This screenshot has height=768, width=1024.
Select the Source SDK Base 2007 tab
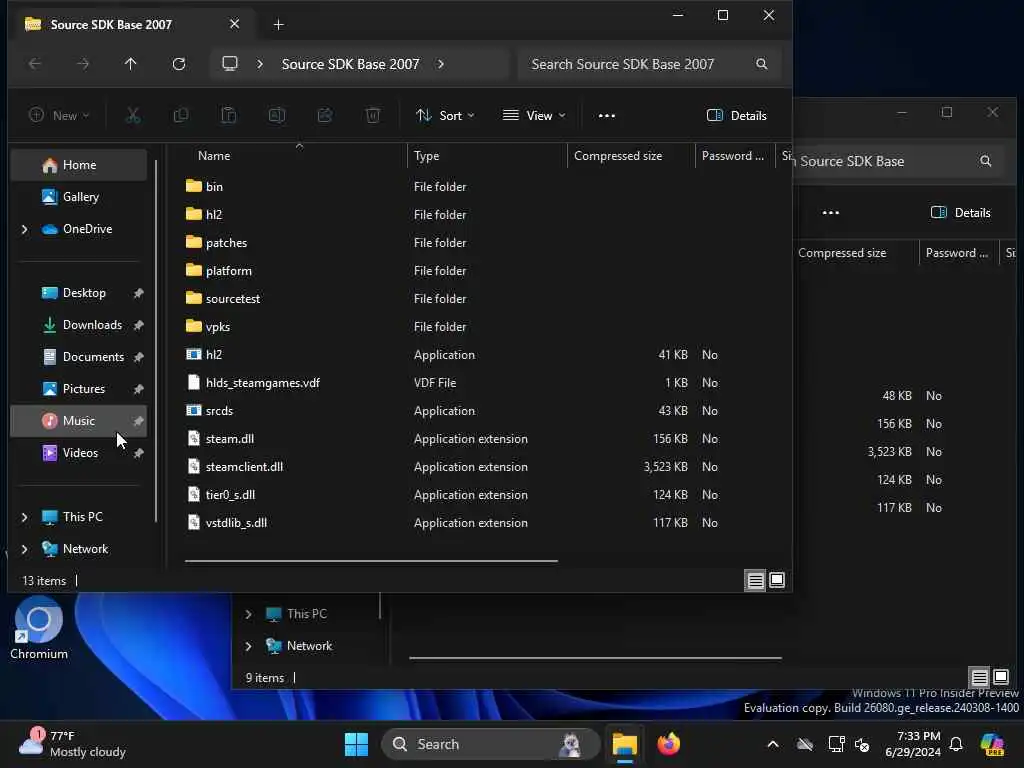pos(131,24)
